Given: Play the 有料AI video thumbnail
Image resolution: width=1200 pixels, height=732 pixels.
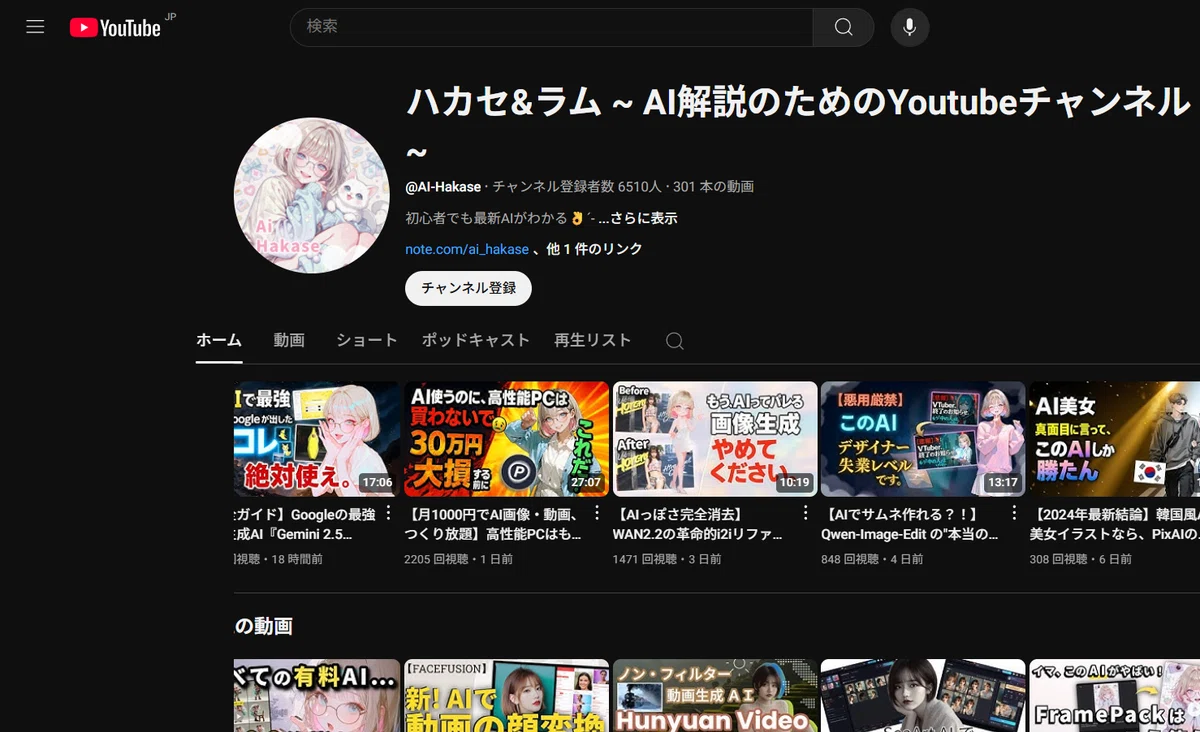Looking at the screenshot, I should (x=317, y=695).
